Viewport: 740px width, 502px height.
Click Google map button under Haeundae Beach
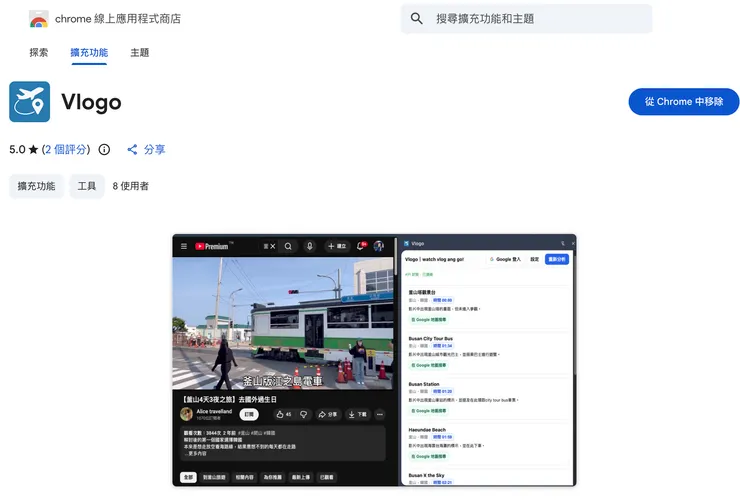[x=429, y=456]
